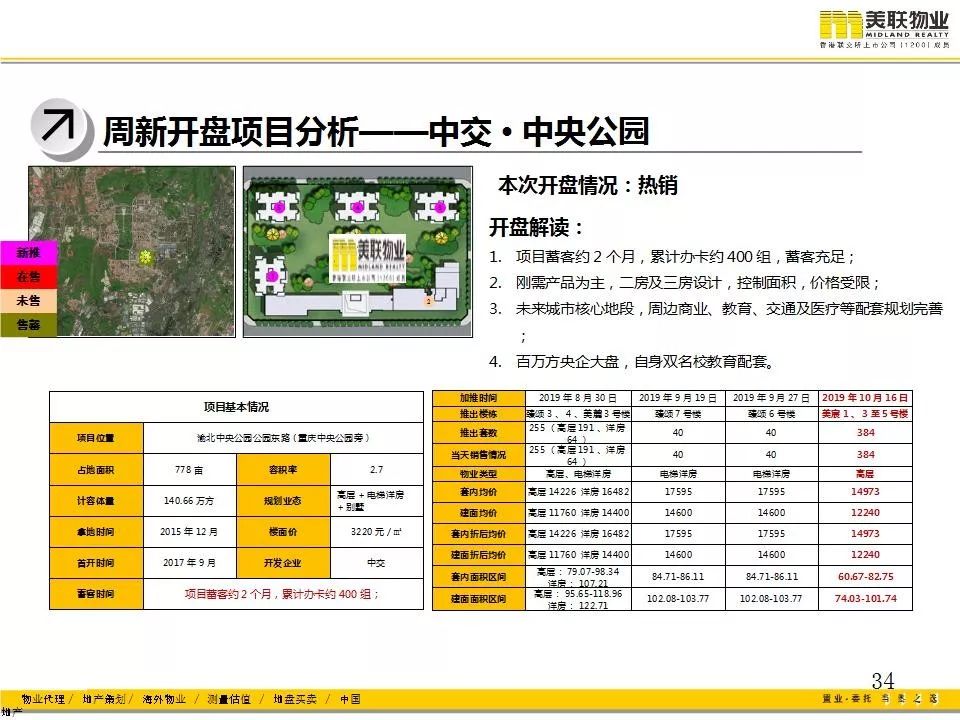Click the page number 34
This screenshot has height=720, width=960.
click(883, 681)
